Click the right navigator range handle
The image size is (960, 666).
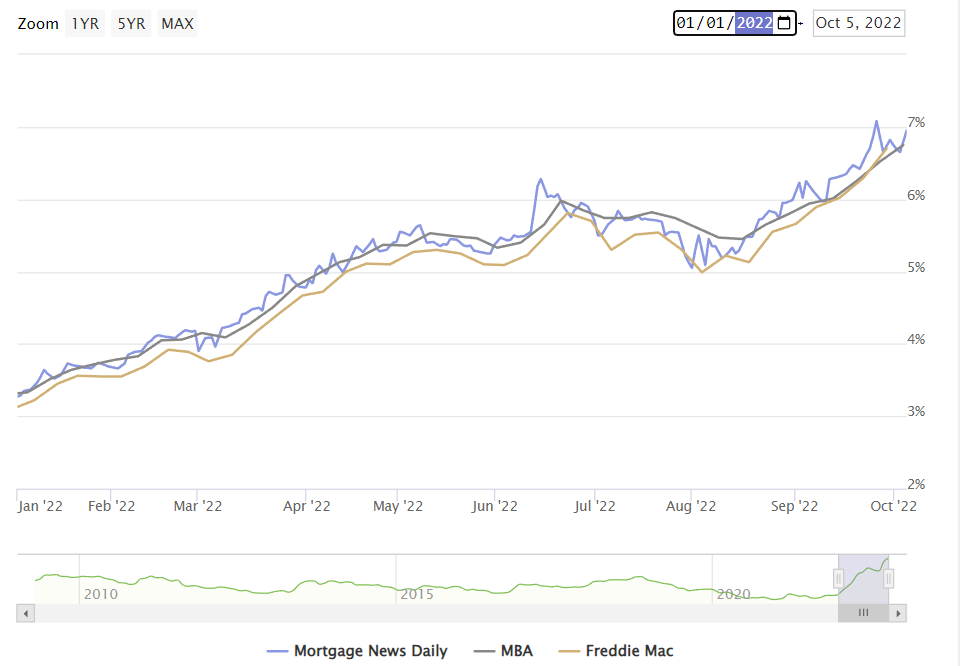click(888, 578)
